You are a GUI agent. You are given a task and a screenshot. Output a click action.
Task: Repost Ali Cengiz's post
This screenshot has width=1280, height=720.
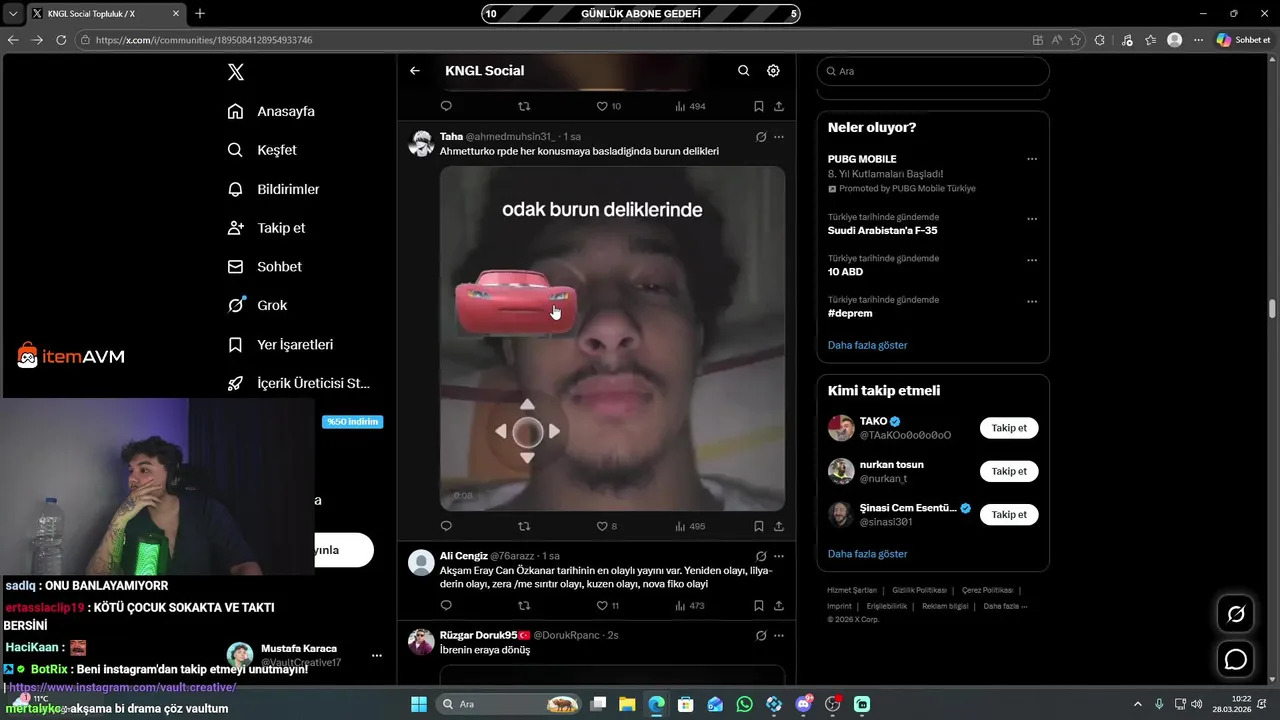click(x=524, y=605)
